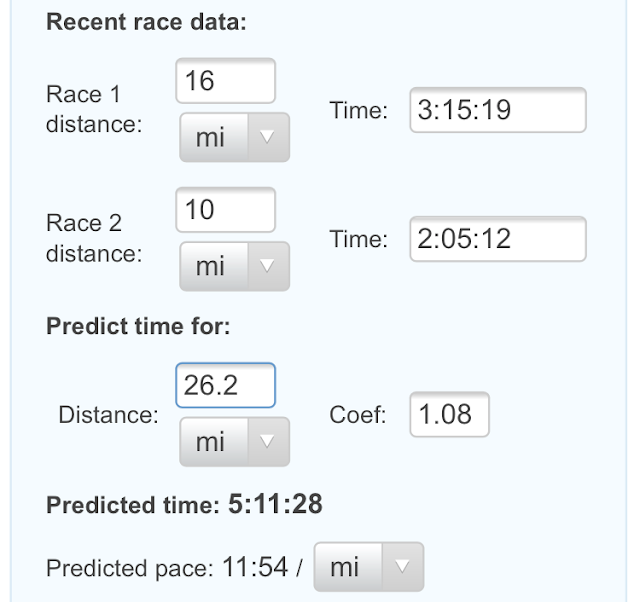This screenshot has width=640, height=602.
Task: Click the Race 1 time field showing 3:15:19
Action: [497, 110]
